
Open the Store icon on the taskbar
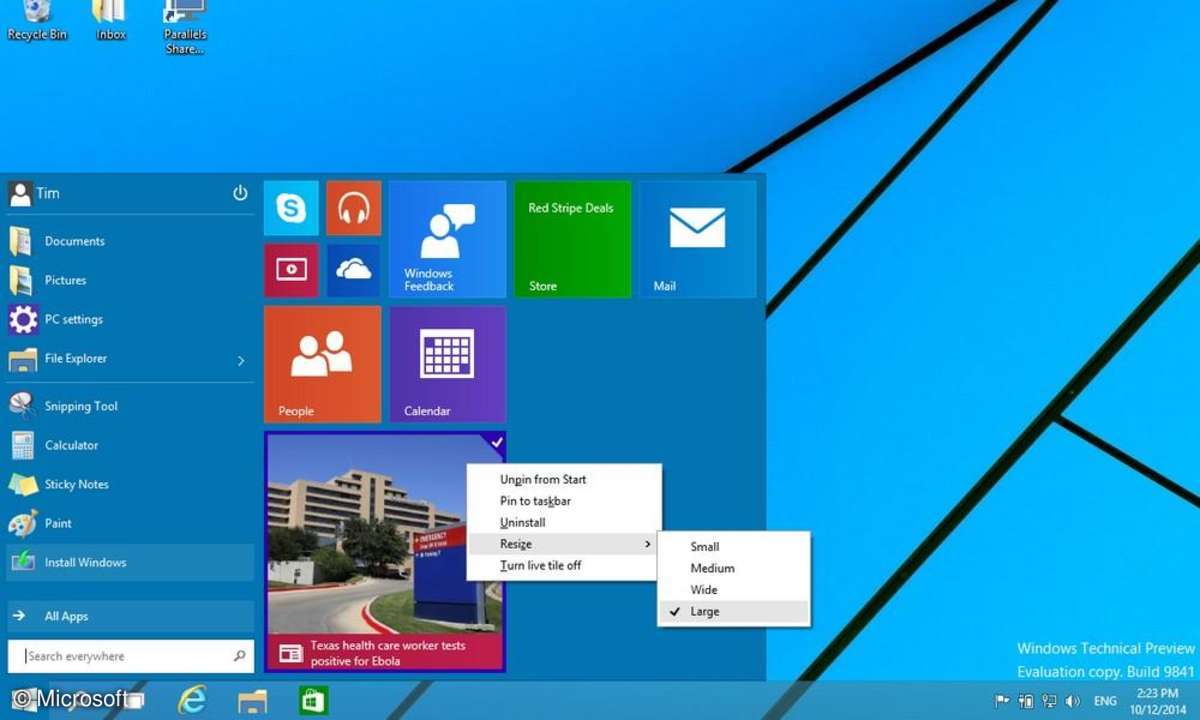click(x=314, y=700)
